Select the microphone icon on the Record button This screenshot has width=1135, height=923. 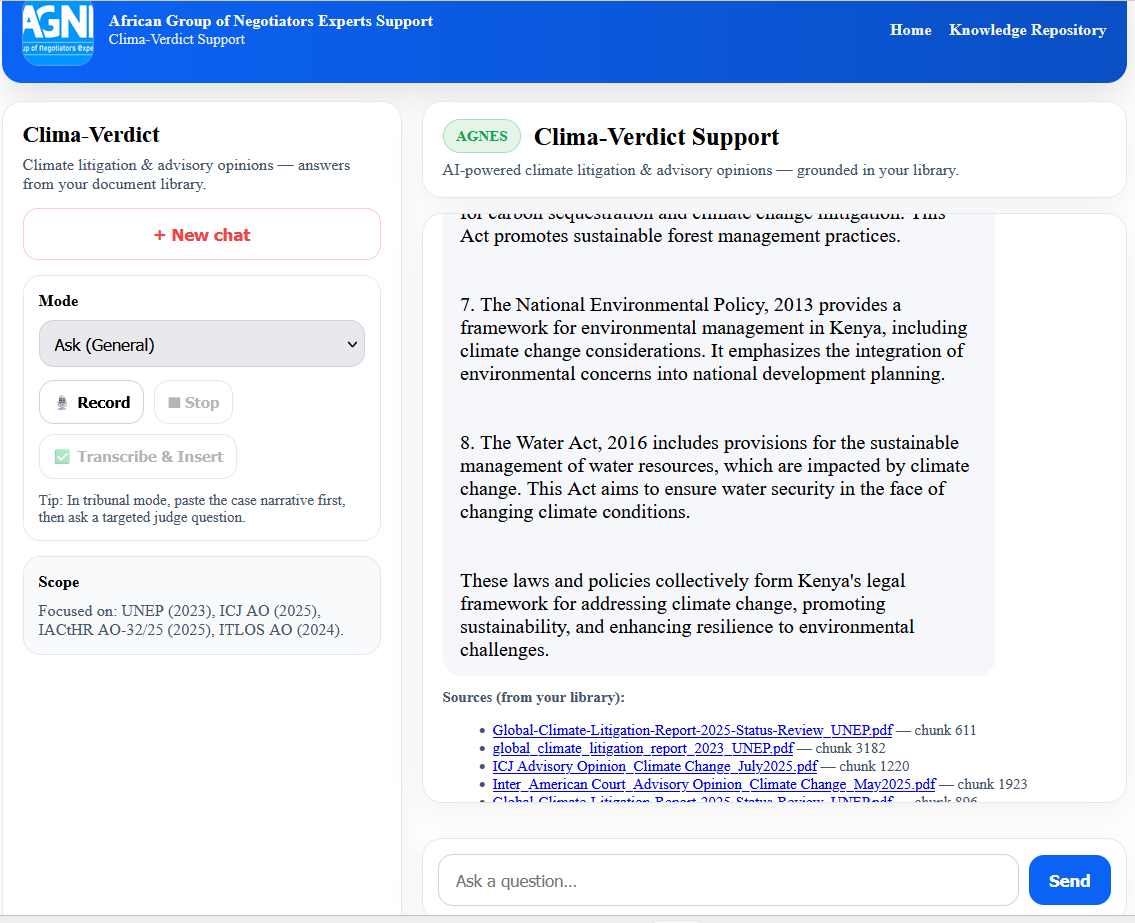(60, 402)
